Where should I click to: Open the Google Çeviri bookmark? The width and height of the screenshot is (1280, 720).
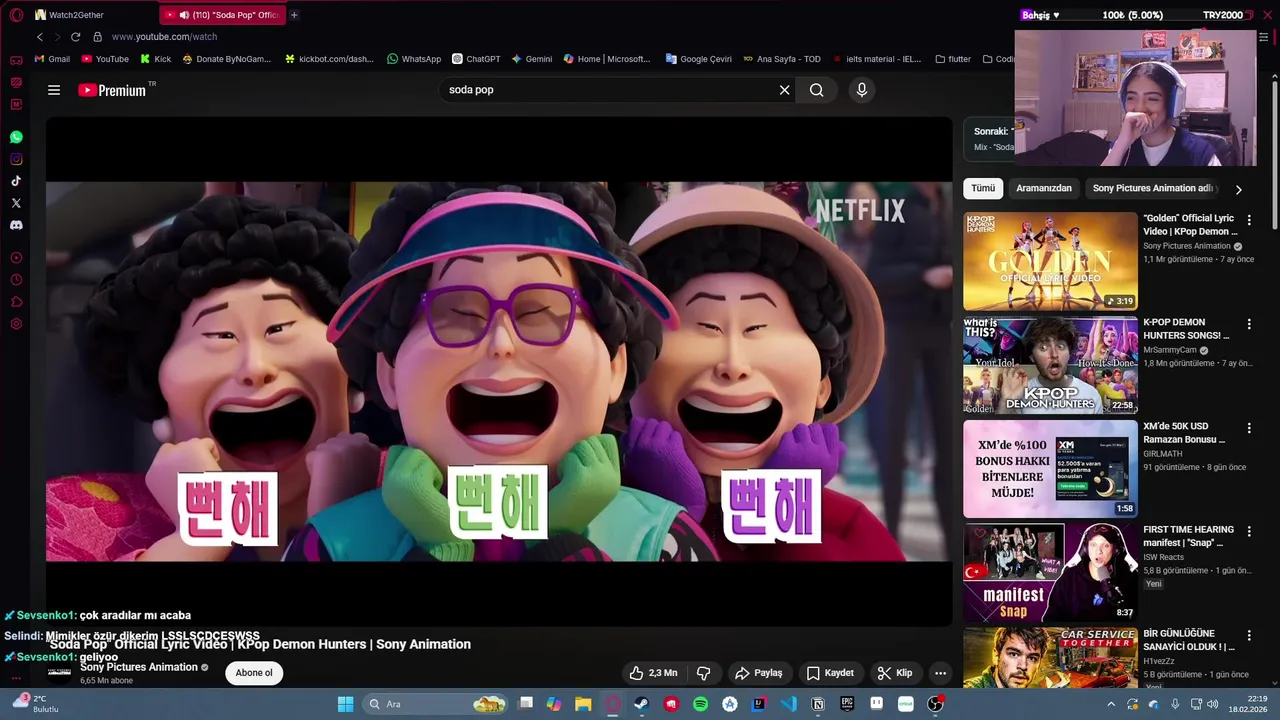pyautogui.click(x=699, y=59)
